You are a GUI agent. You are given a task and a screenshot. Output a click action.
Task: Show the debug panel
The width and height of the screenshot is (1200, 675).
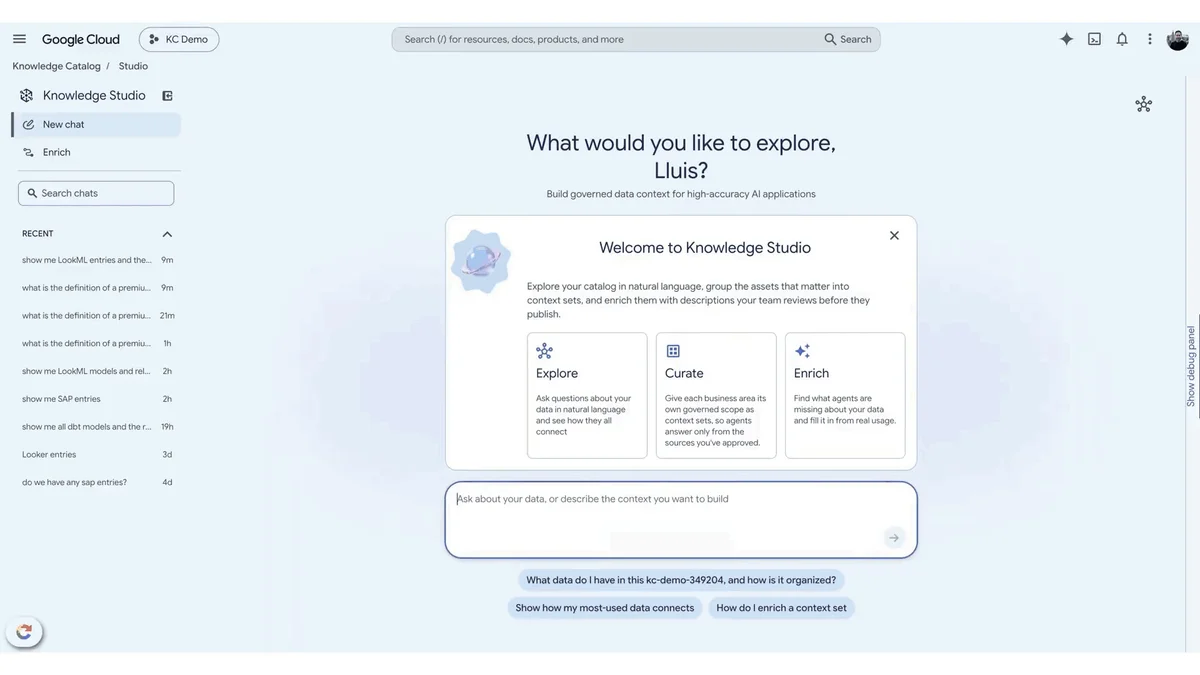(1191, 365)
